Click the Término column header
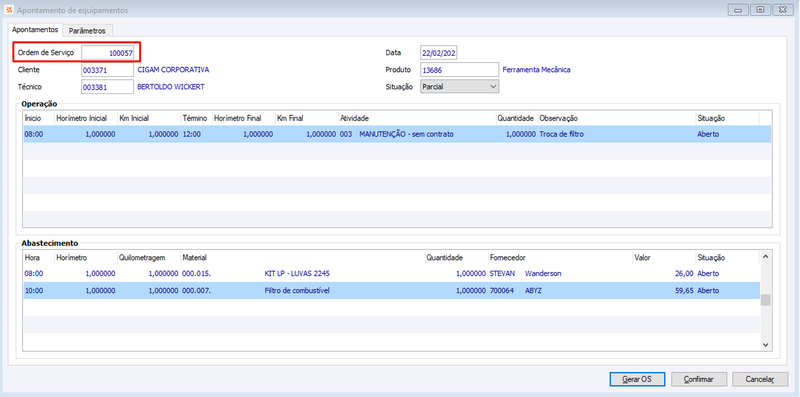Viewport: 800px width, 397px height. click(196, 118)
